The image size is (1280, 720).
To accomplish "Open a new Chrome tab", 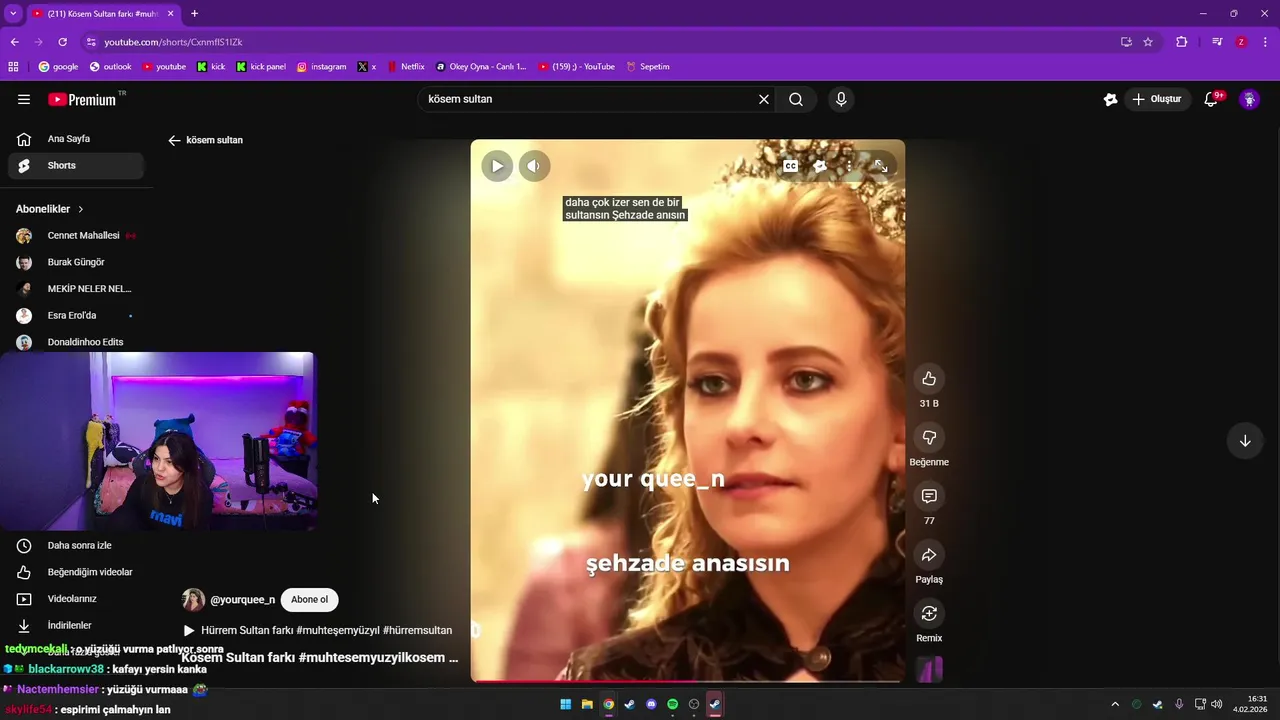I will click(x=194, y=13).
